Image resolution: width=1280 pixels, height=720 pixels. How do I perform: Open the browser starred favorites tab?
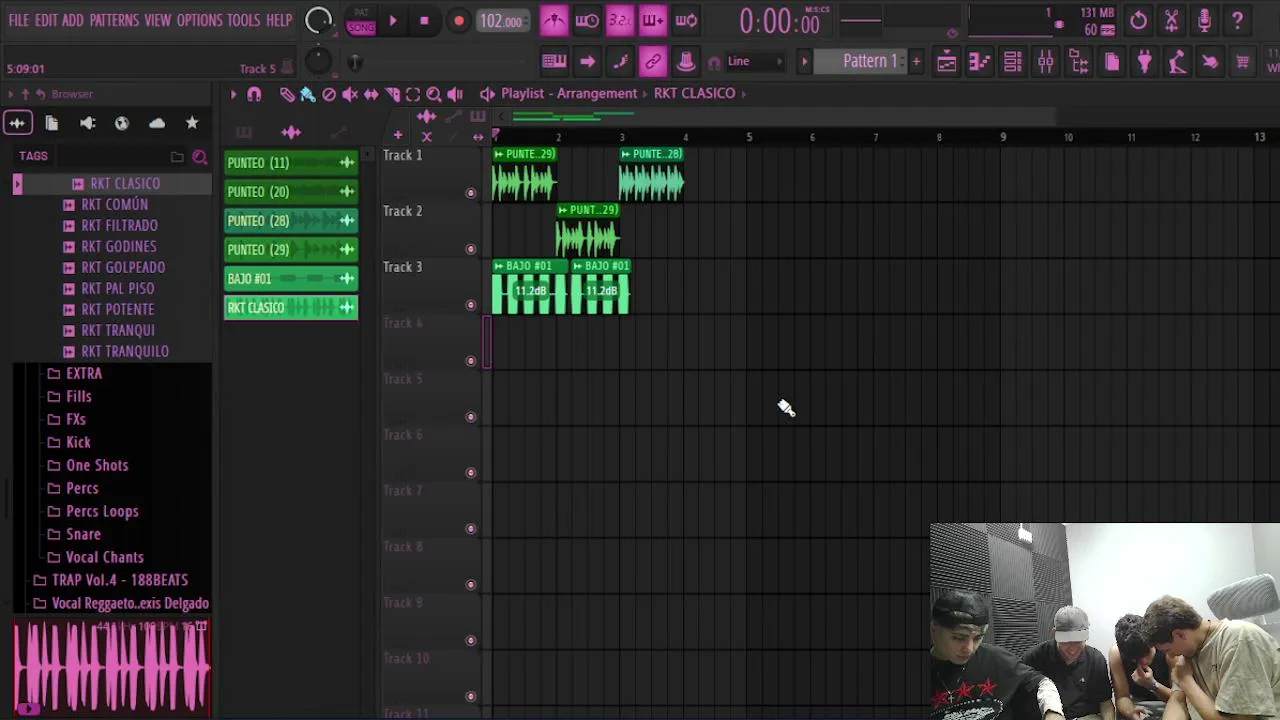click(192, 123)
